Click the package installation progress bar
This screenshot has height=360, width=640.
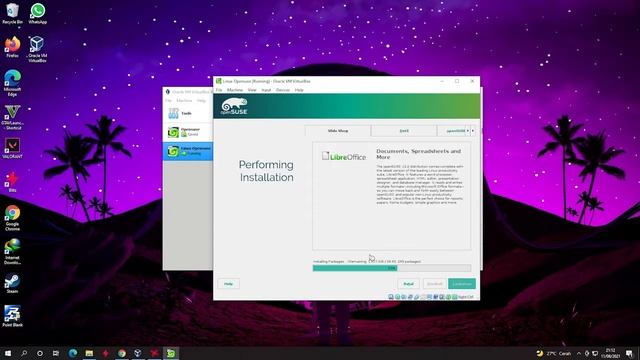pyautogui.click(x=391, y=268)
